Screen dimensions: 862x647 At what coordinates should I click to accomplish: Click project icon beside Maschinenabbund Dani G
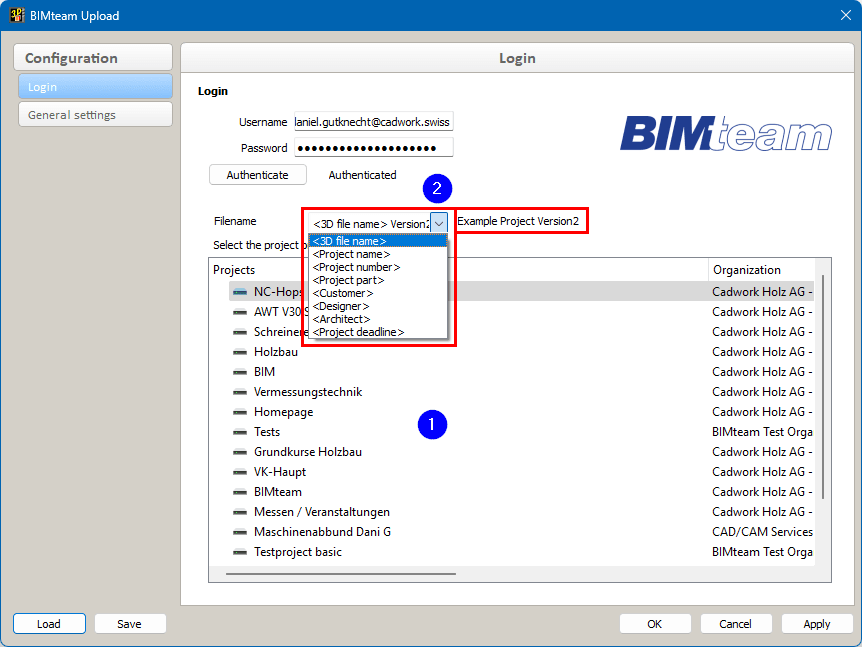point(240,532)
